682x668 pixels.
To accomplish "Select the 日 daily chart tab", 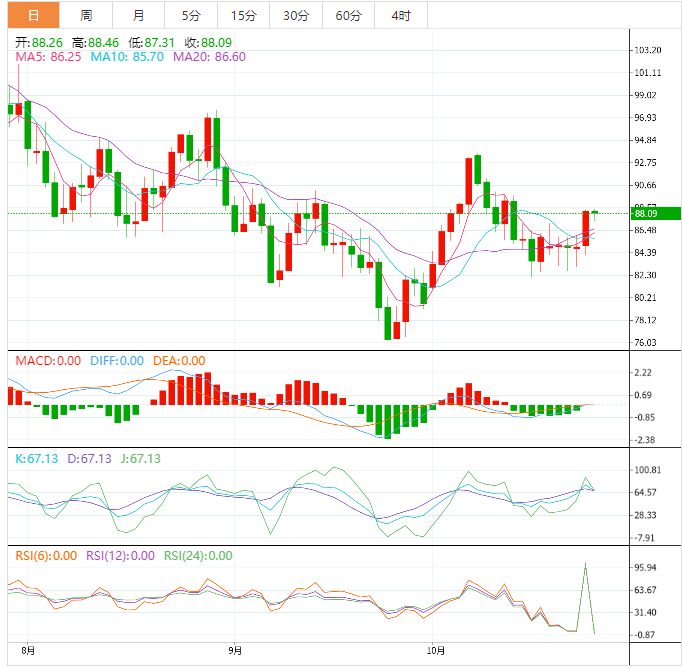I will tap(33, 15).
